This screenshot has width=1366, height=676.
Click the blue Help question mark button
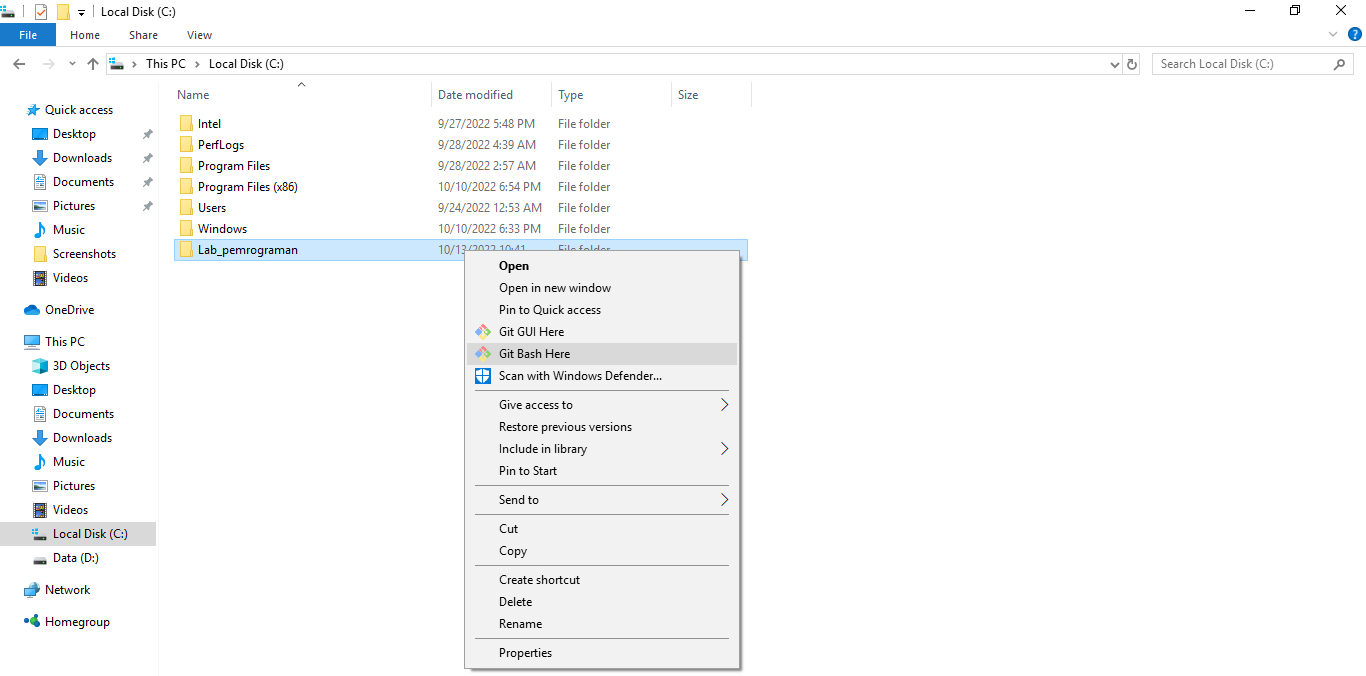pos(1357,34)
